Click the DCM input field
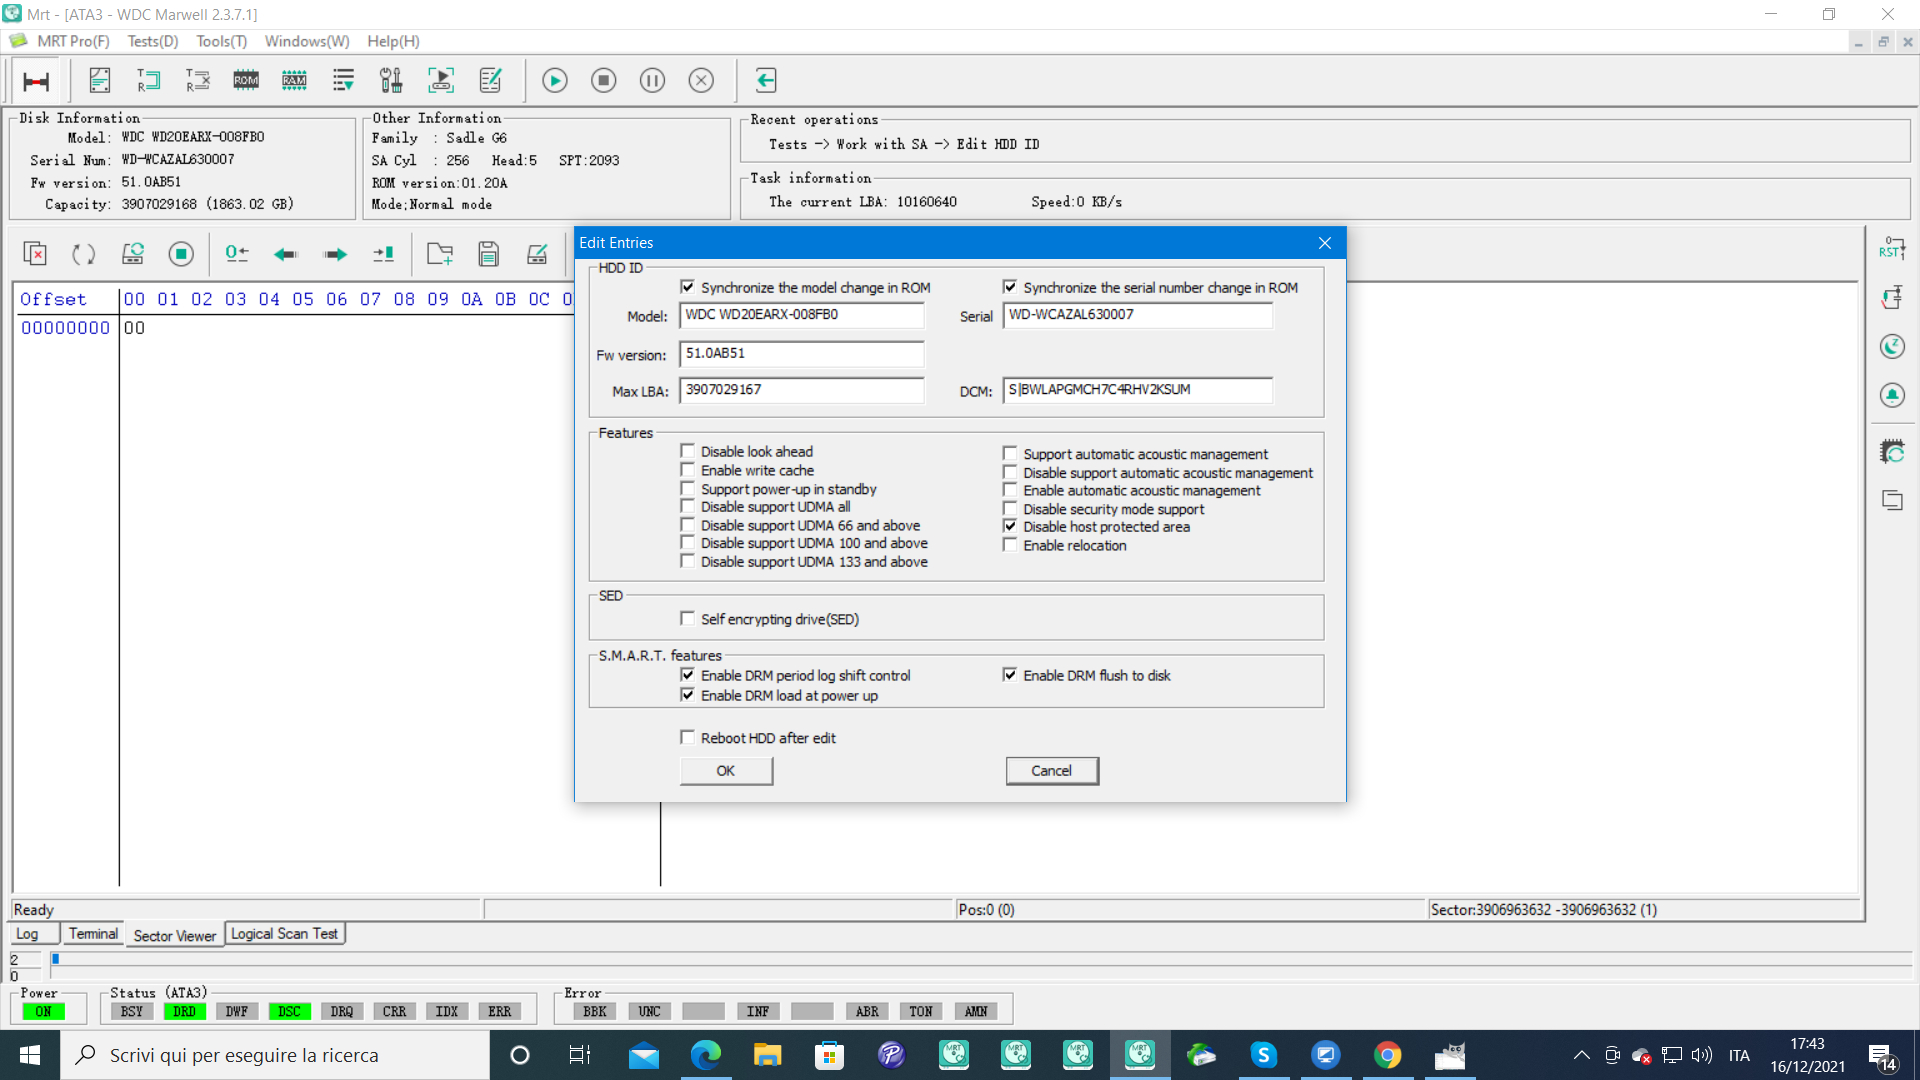Screen dimensions: 1920x1080 pos(1138,390)
